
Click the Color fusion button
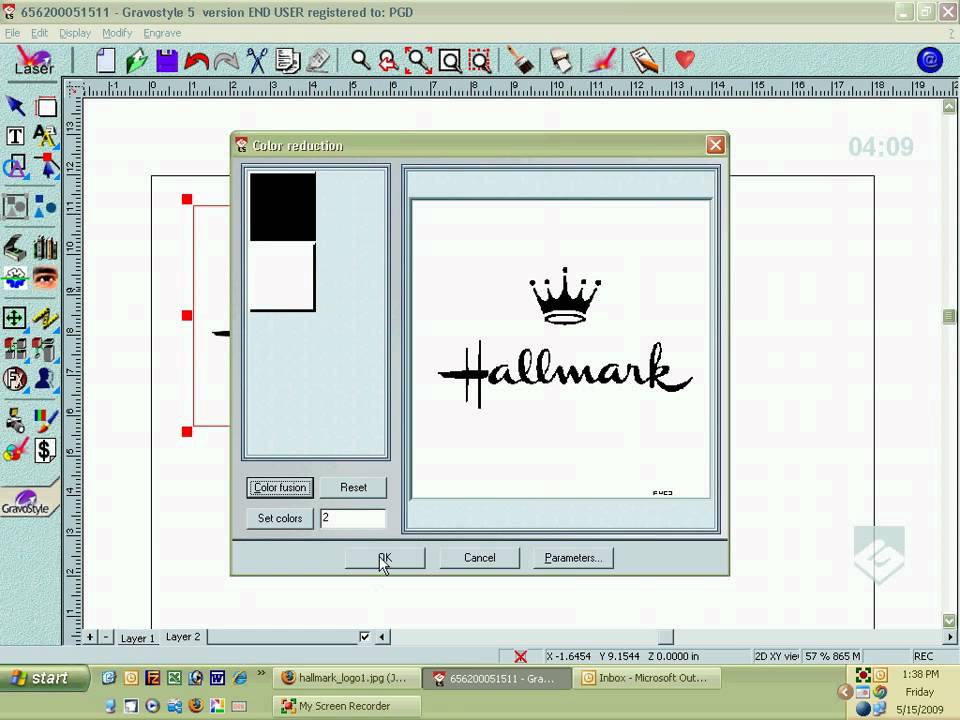(280, 487)
